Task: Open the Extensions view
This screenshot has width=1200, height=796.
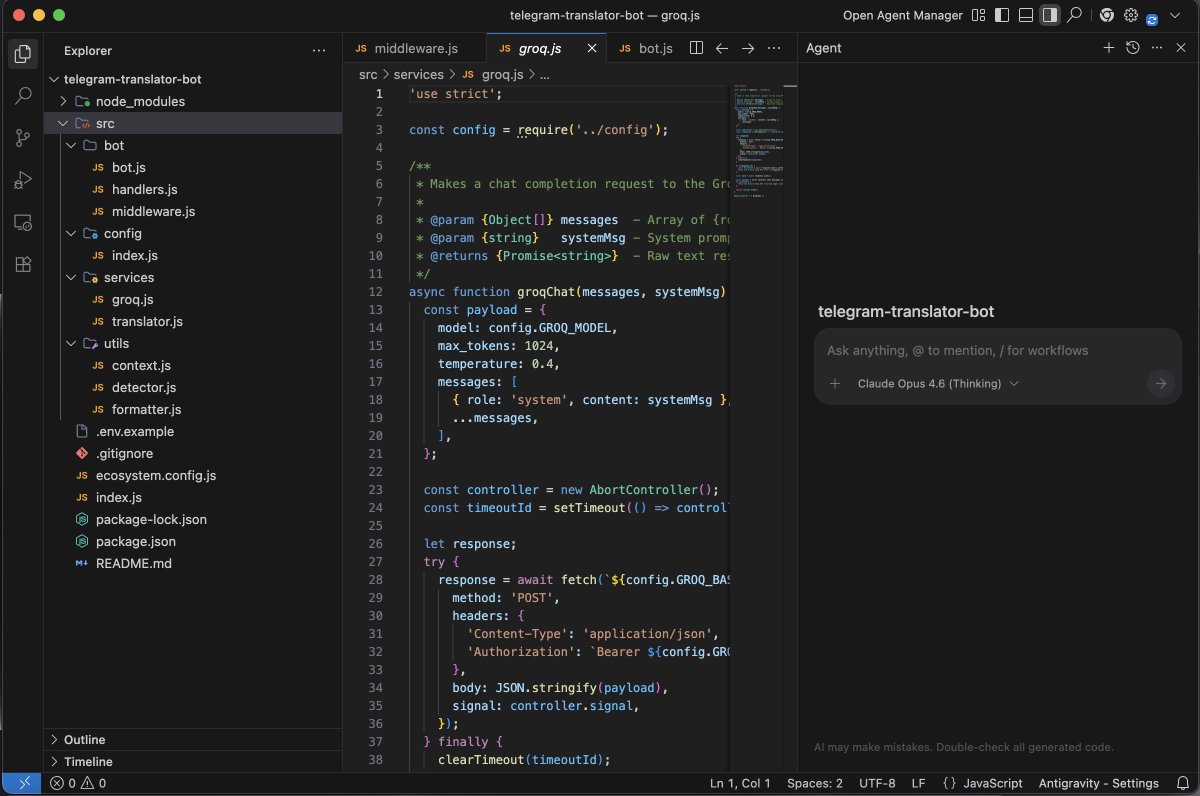Action: (23, 264)
